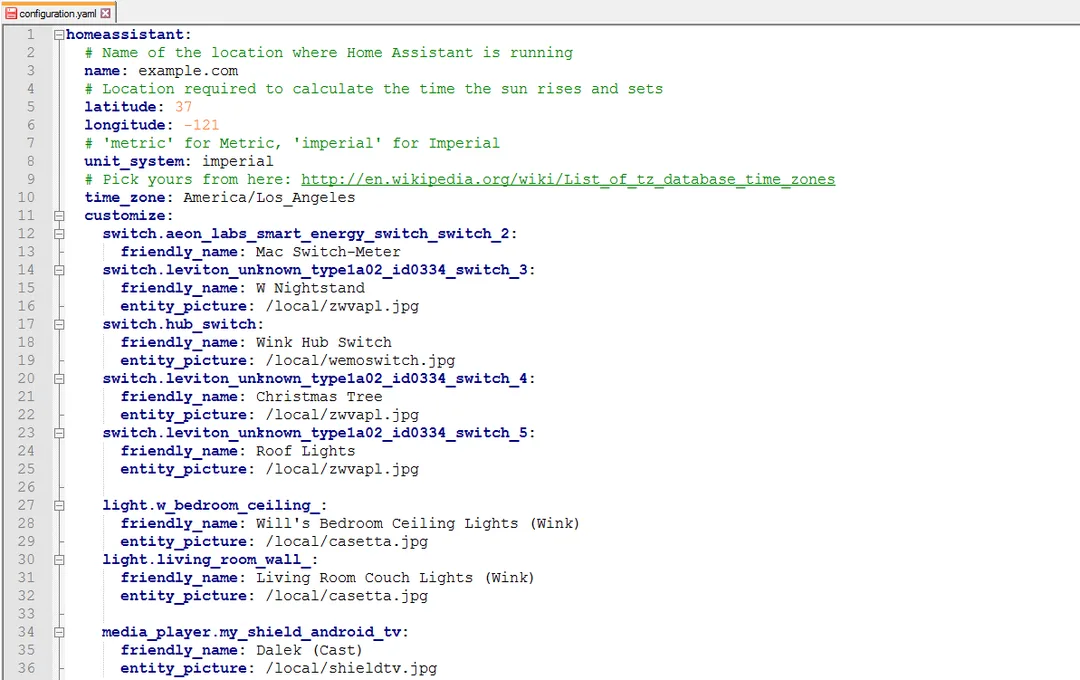This screenshot has width=1080, height=680.
Task: Click the /local/wemoswitch.jpg path
Action: coord(360,360)
